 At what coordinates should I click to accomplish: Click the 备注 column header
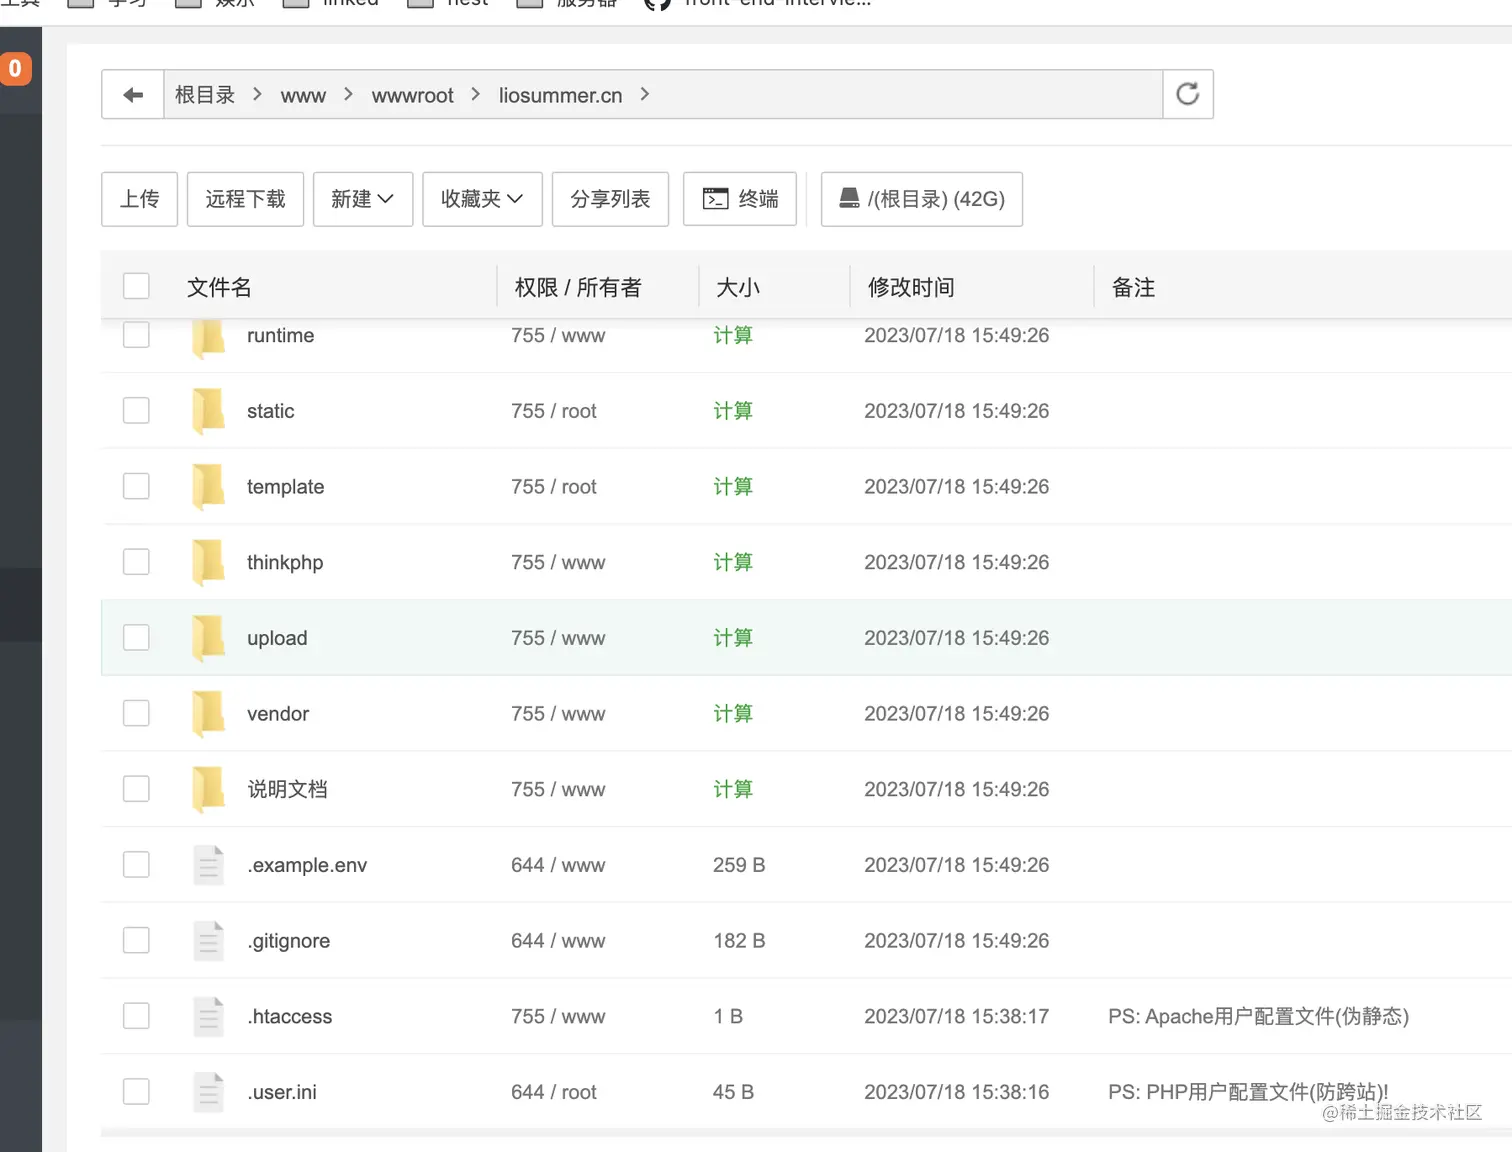pos(1133,288)
